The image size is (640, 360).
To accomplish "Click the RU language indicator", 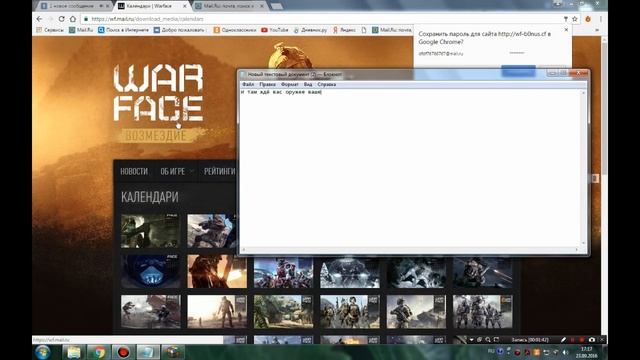I will pyautogui.click(x=491, y=351).
